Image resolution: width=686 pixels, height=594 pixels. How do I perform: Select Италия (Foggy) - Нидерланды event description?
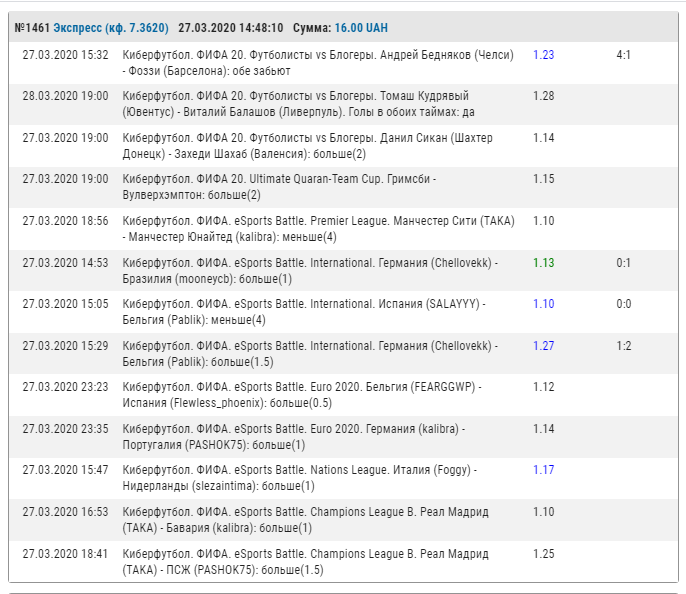pyautogui.click(x=300, y=479)
